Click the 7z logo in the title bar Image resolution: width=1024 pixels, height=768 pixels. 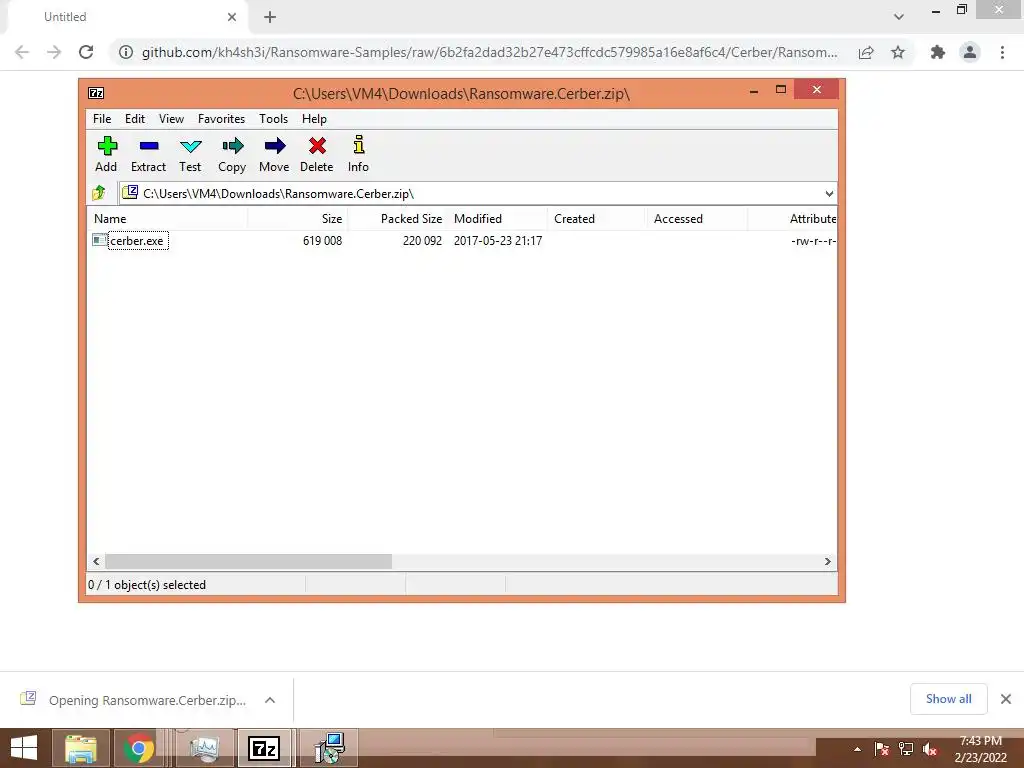[96, 93]
